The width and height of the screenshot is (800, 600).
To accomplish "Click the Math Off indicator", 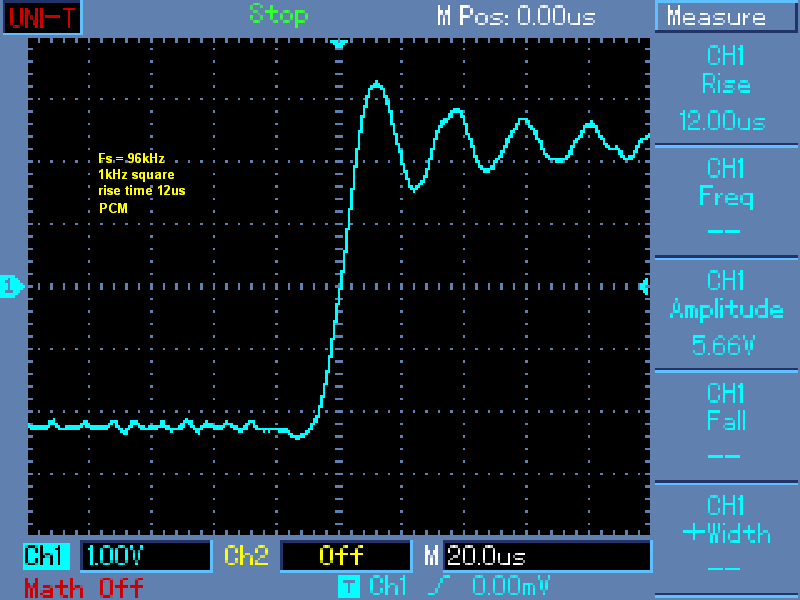I will (x=84, y=588).
